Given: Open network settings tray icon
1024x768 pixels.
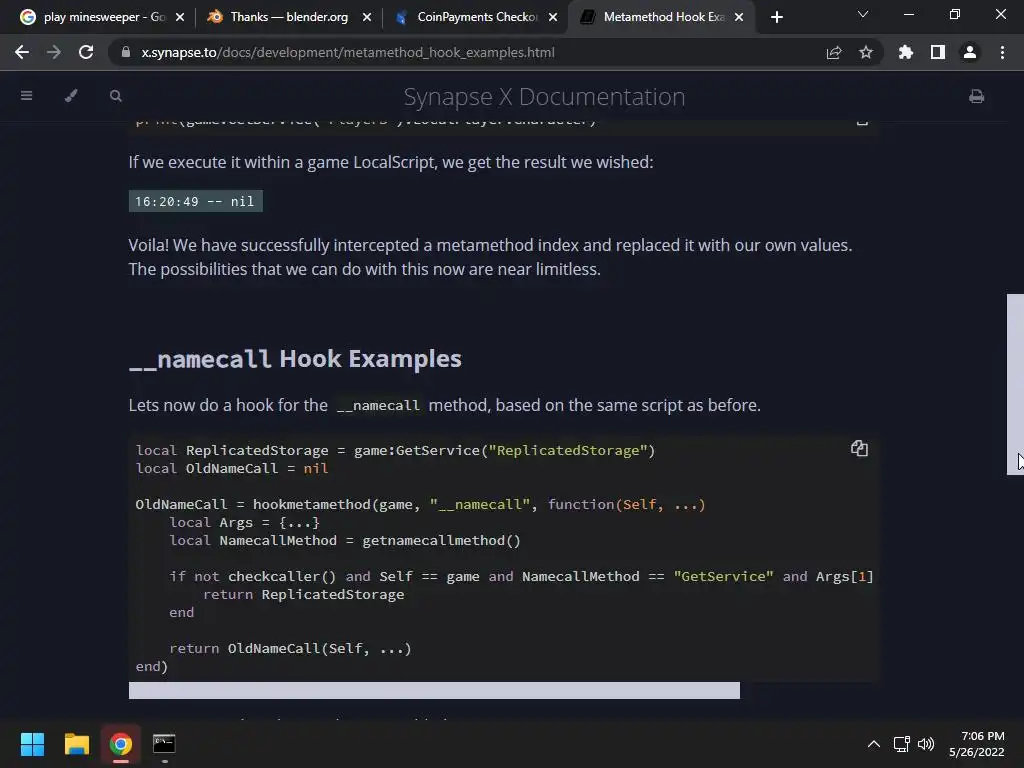Looking at the screenshot, I should pyautogui.click(x=902, y=744).
